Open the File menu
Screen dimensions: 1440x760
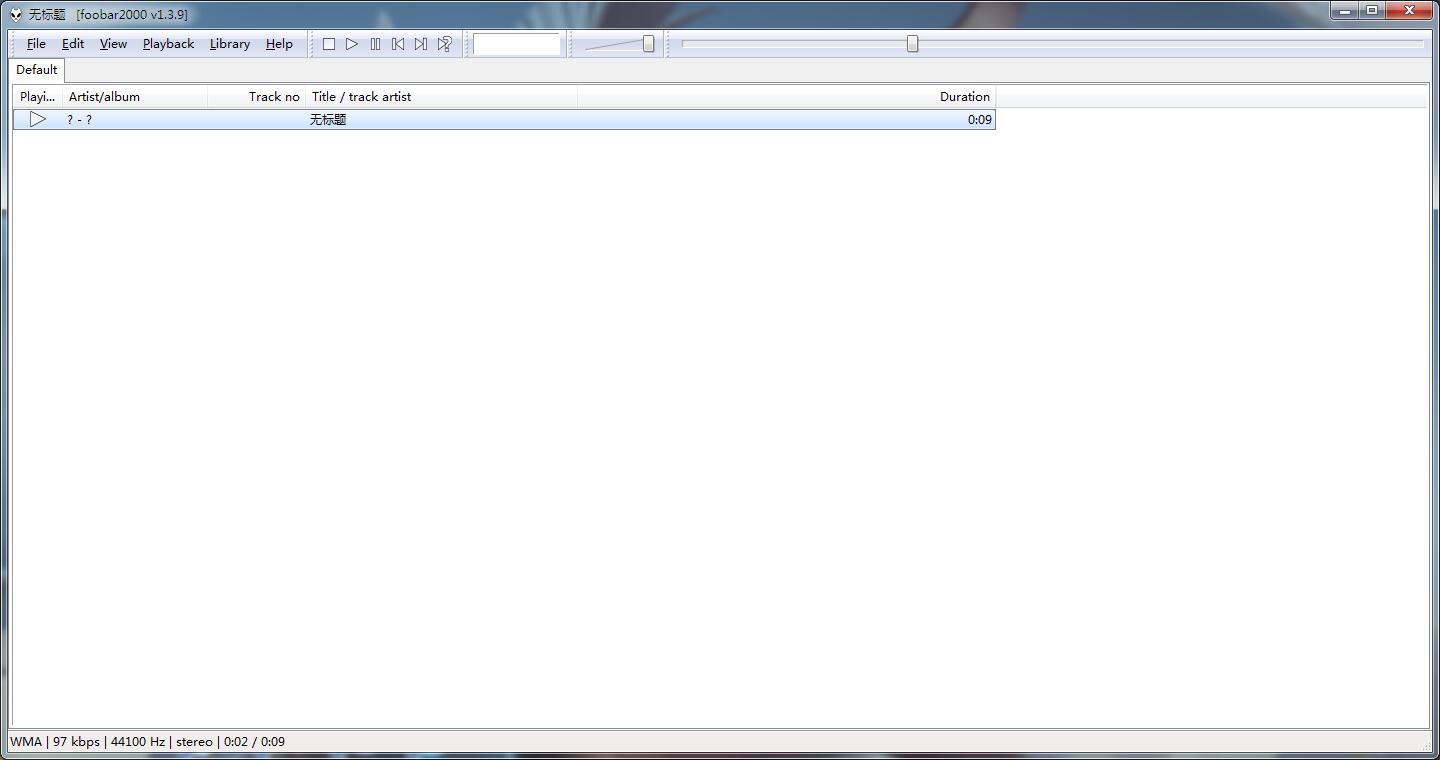36,44
